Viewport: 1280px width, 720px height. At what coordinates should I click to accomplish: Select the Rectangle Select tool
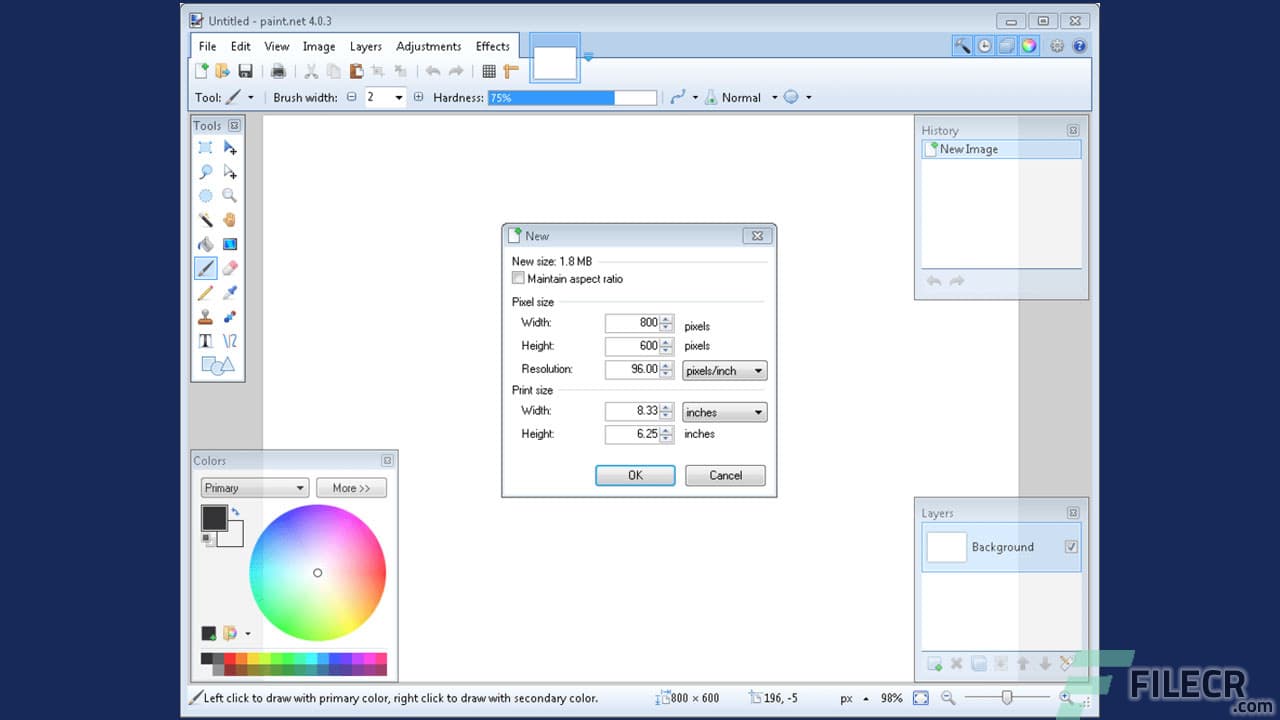point(205,147)
